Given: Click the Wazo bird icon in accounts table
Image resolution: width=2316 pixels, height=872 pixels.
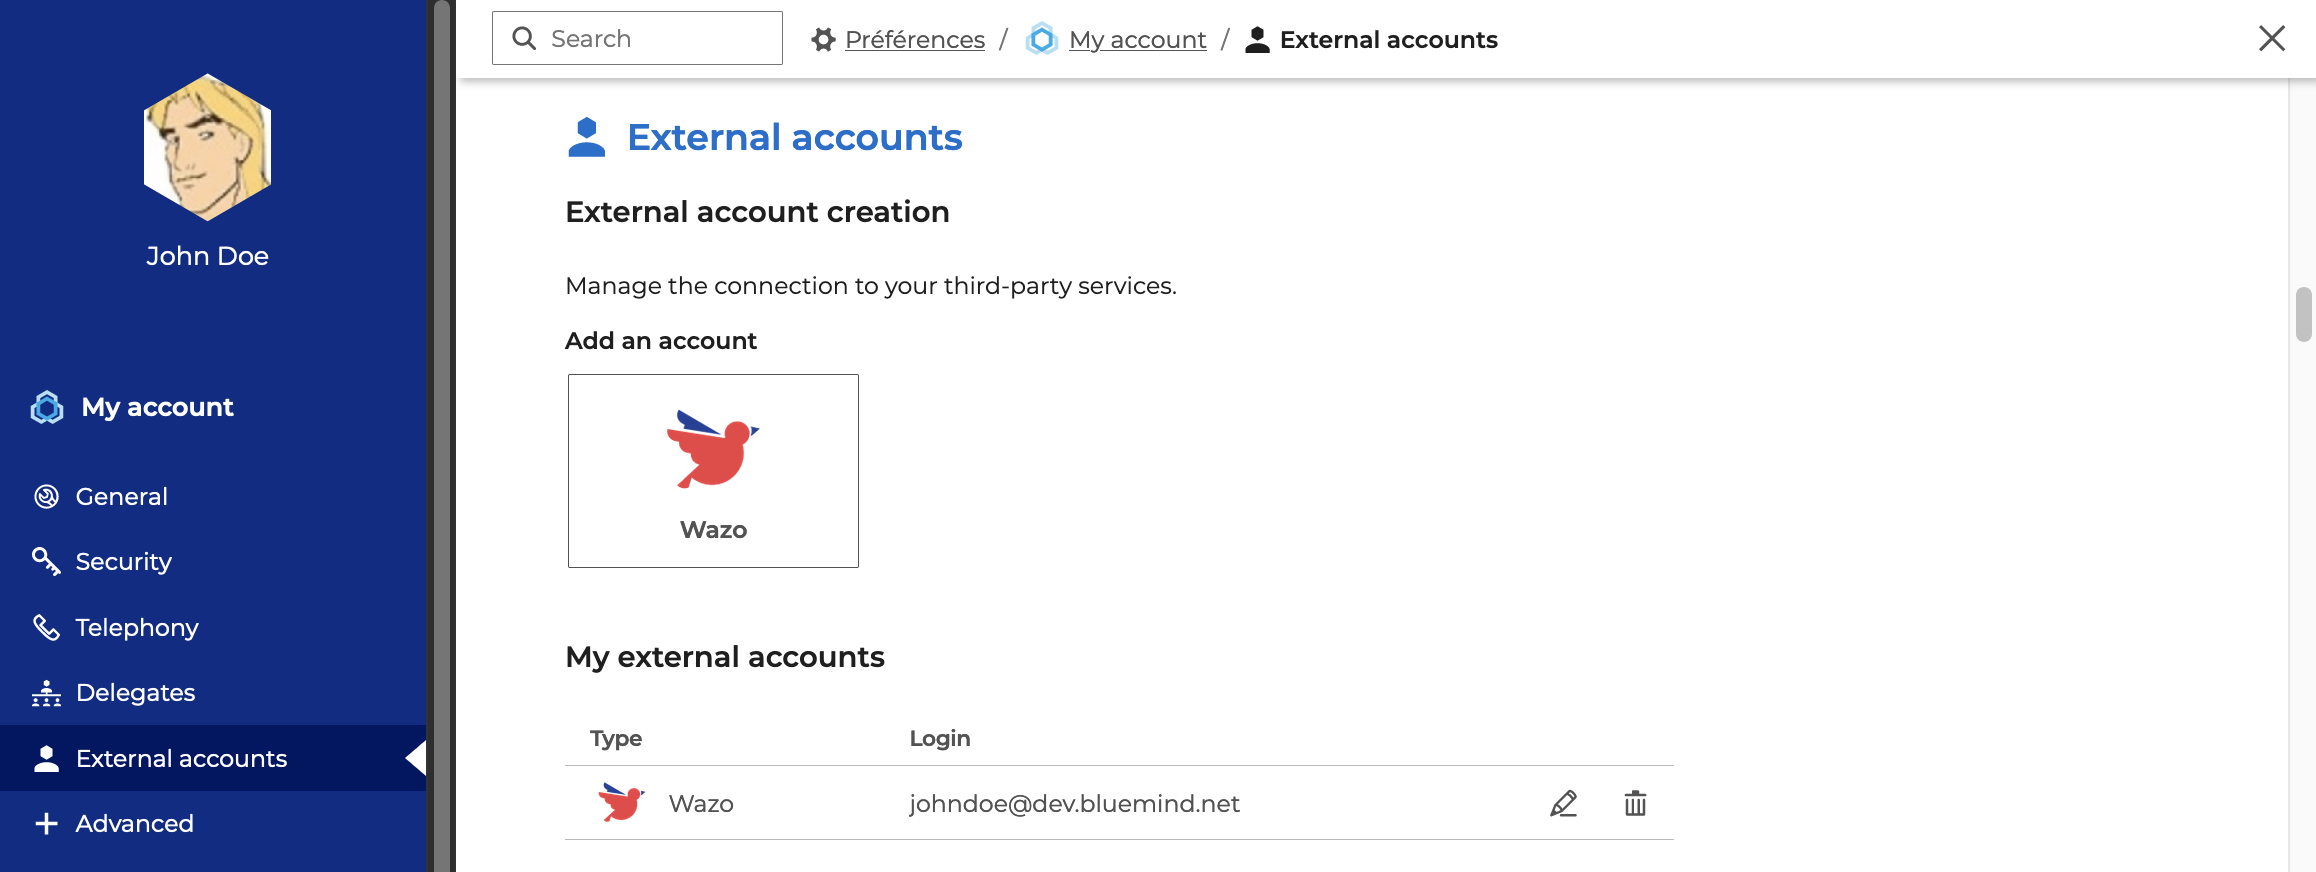Looking at the screenshot, I should tap(621, 802).
